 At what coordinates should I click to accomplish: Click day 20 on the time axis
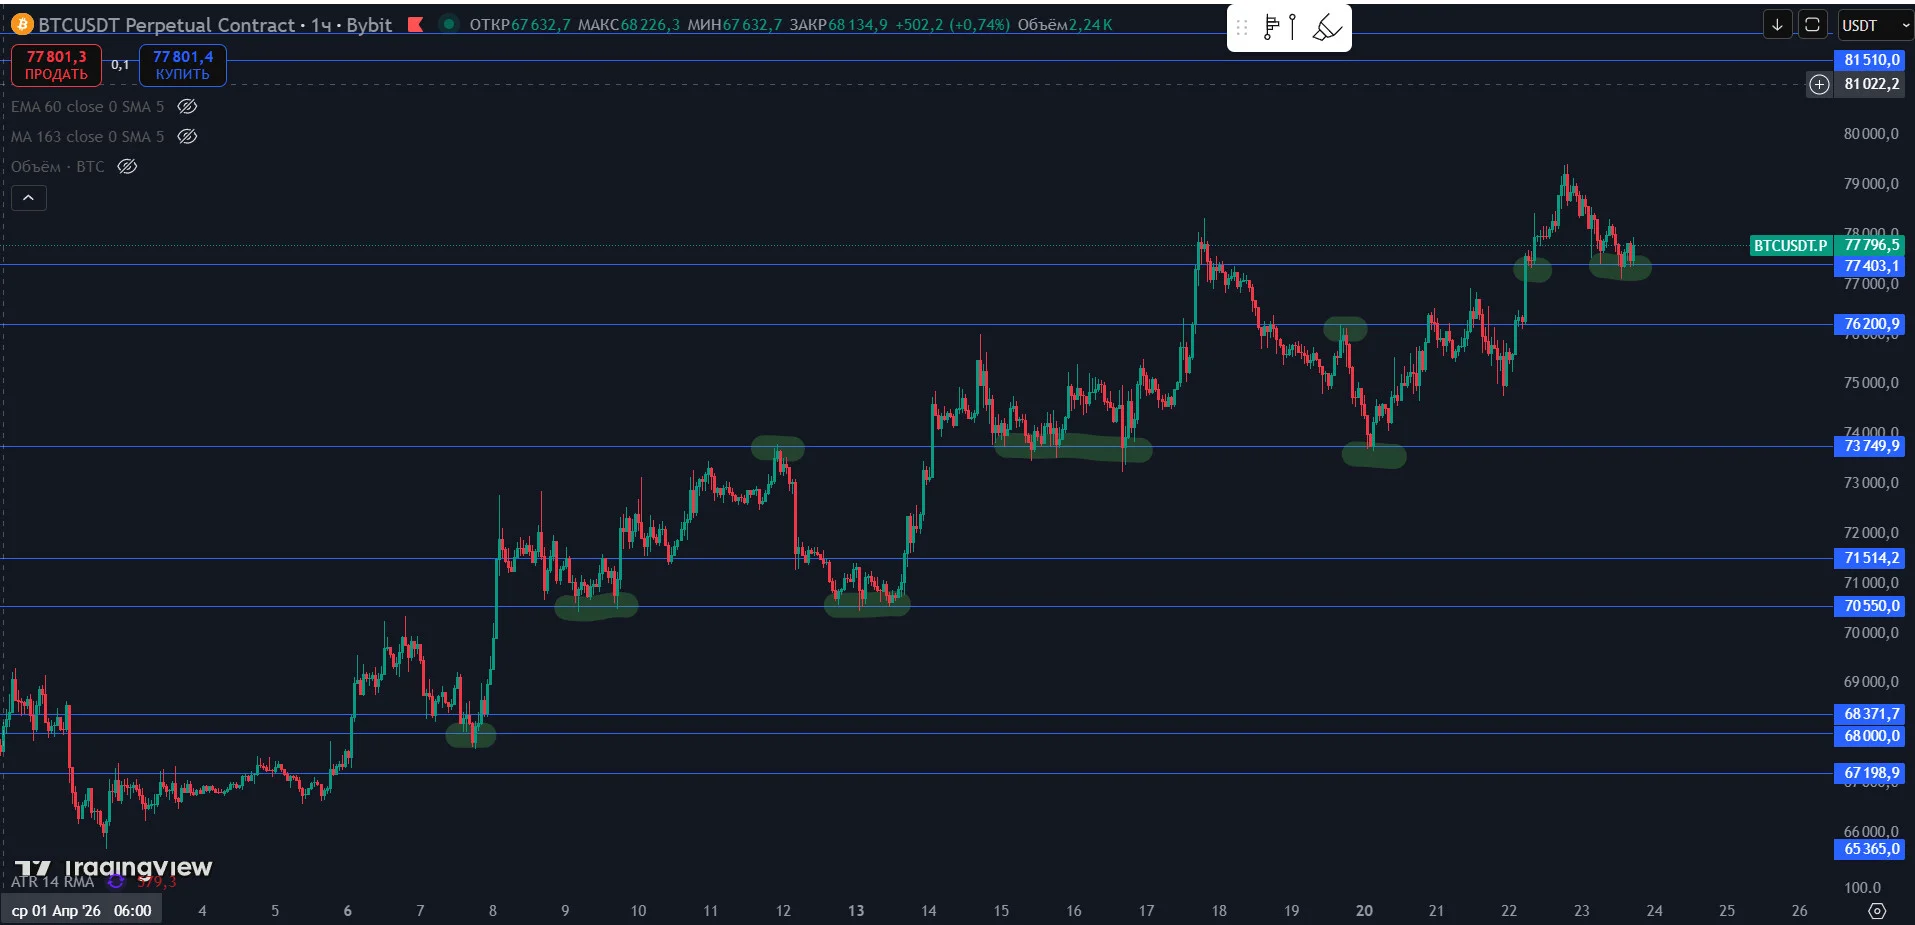(1364, 911)
